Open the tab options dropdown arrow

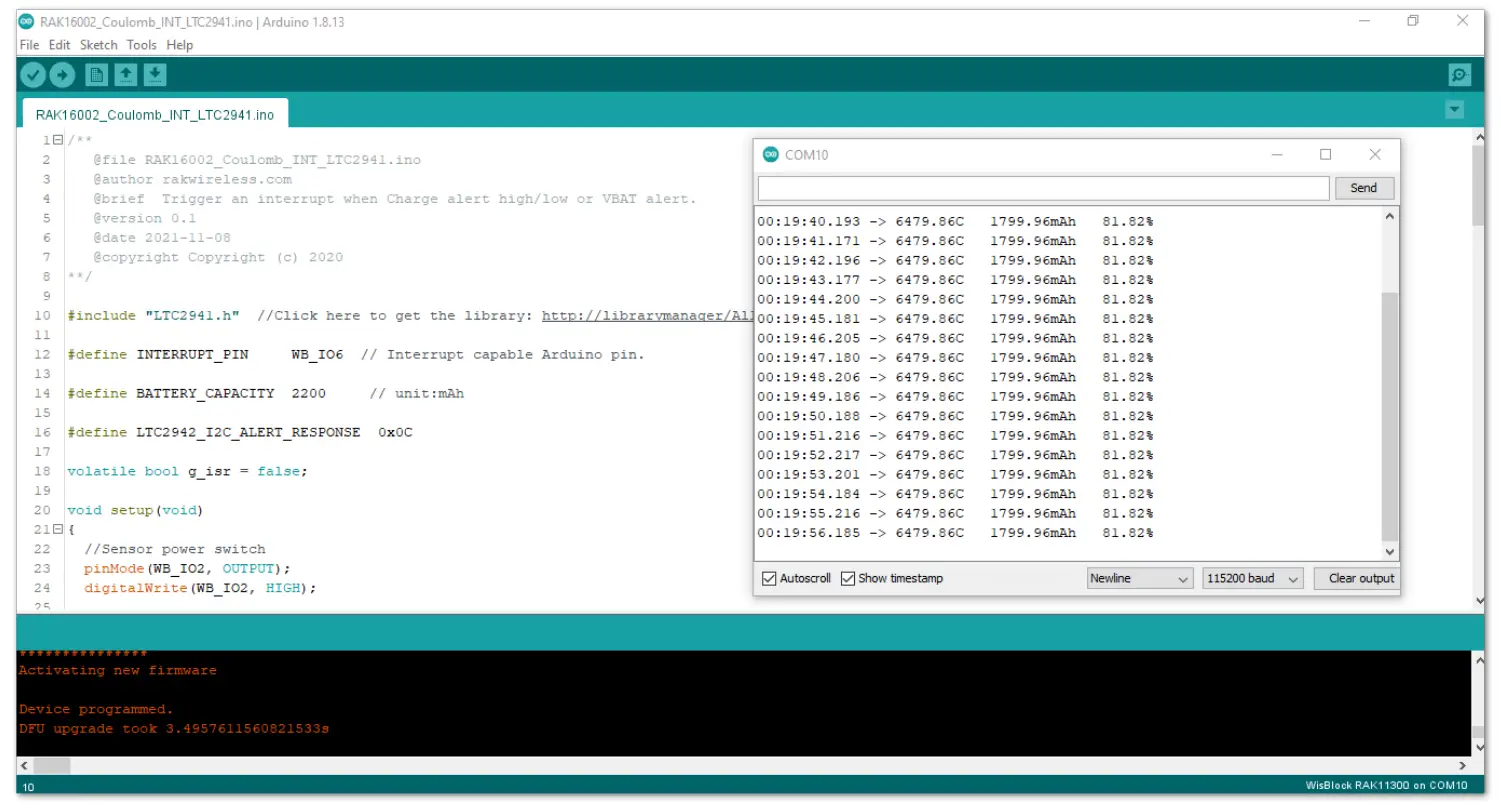pos(1455,109)
